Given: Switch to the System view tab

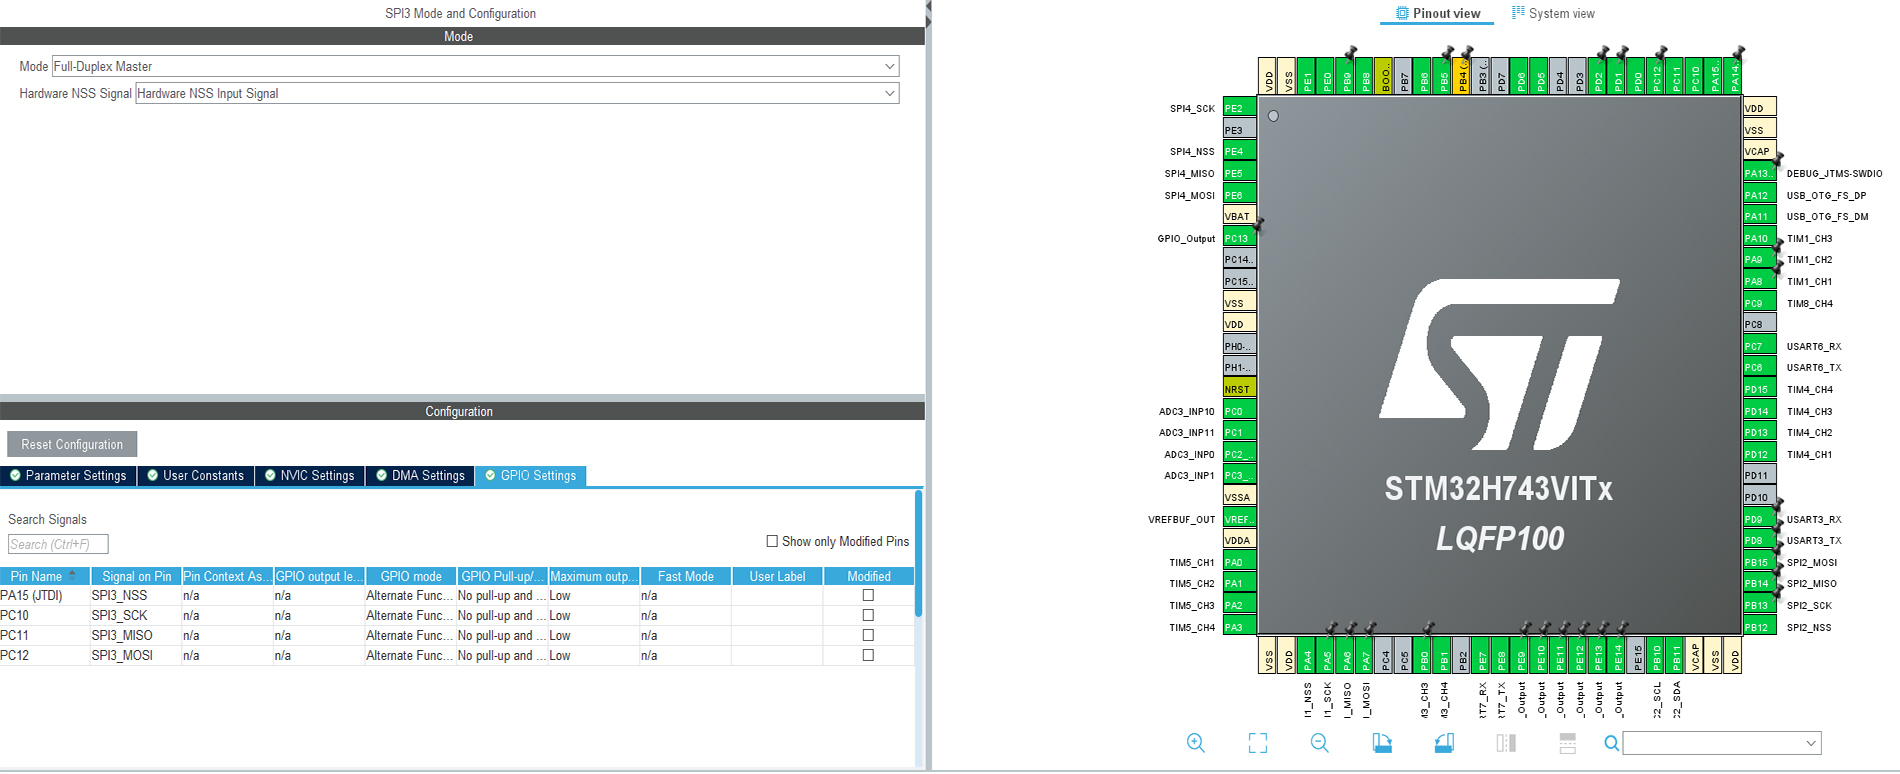Looking at the screenshot, I should [1553, 14].
